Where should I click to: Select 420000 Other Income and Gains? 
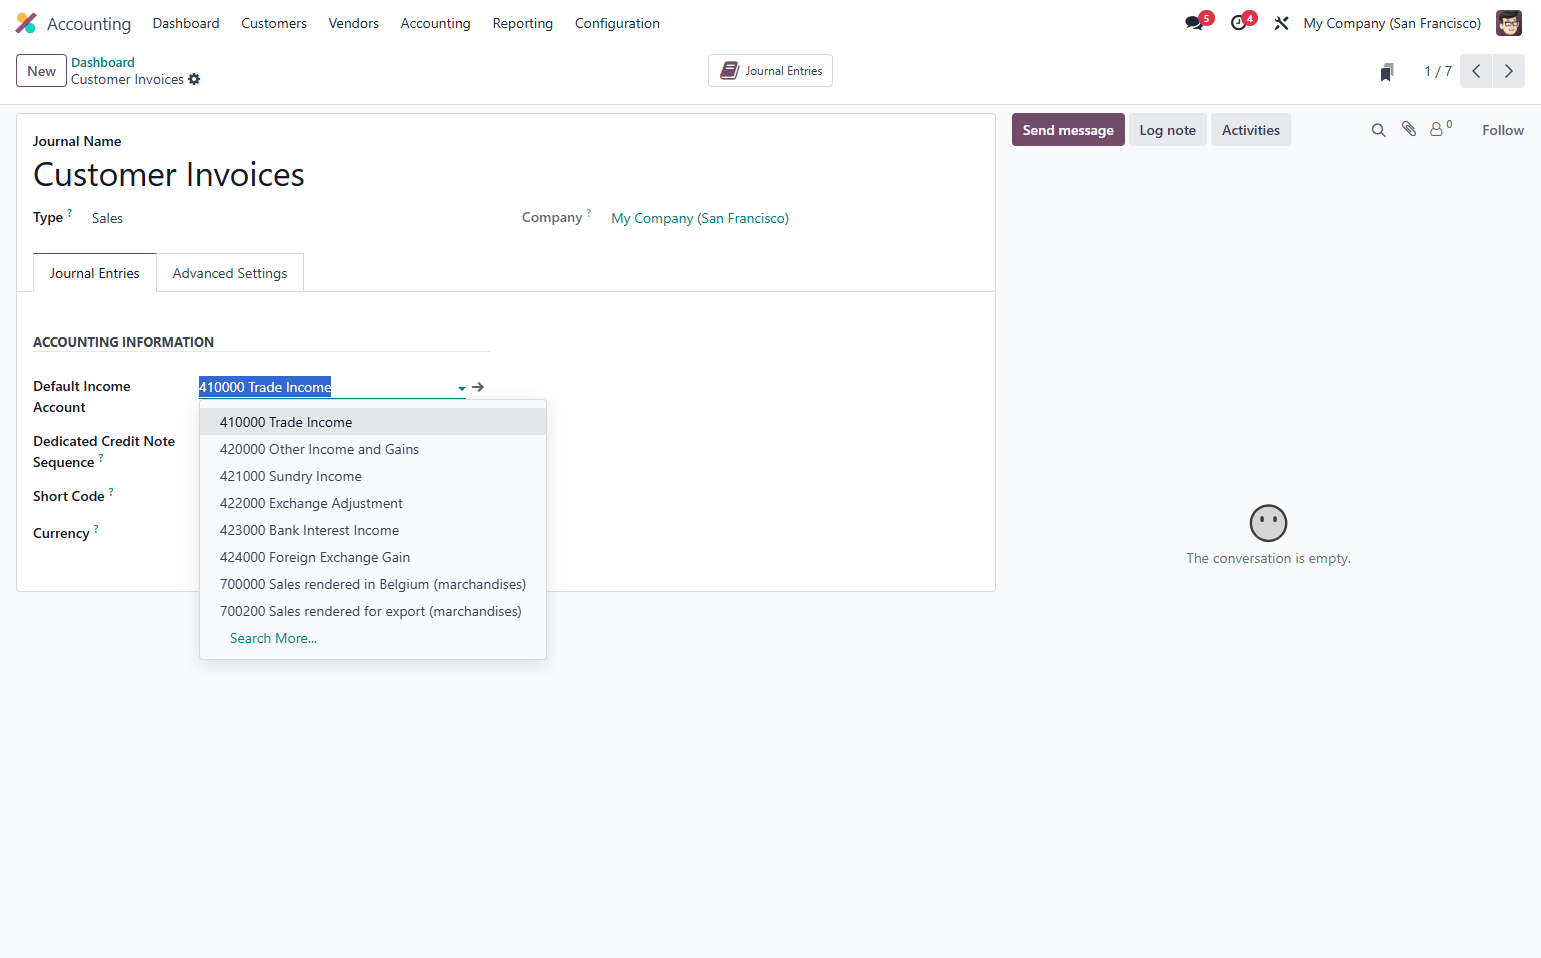pos(373,449)
